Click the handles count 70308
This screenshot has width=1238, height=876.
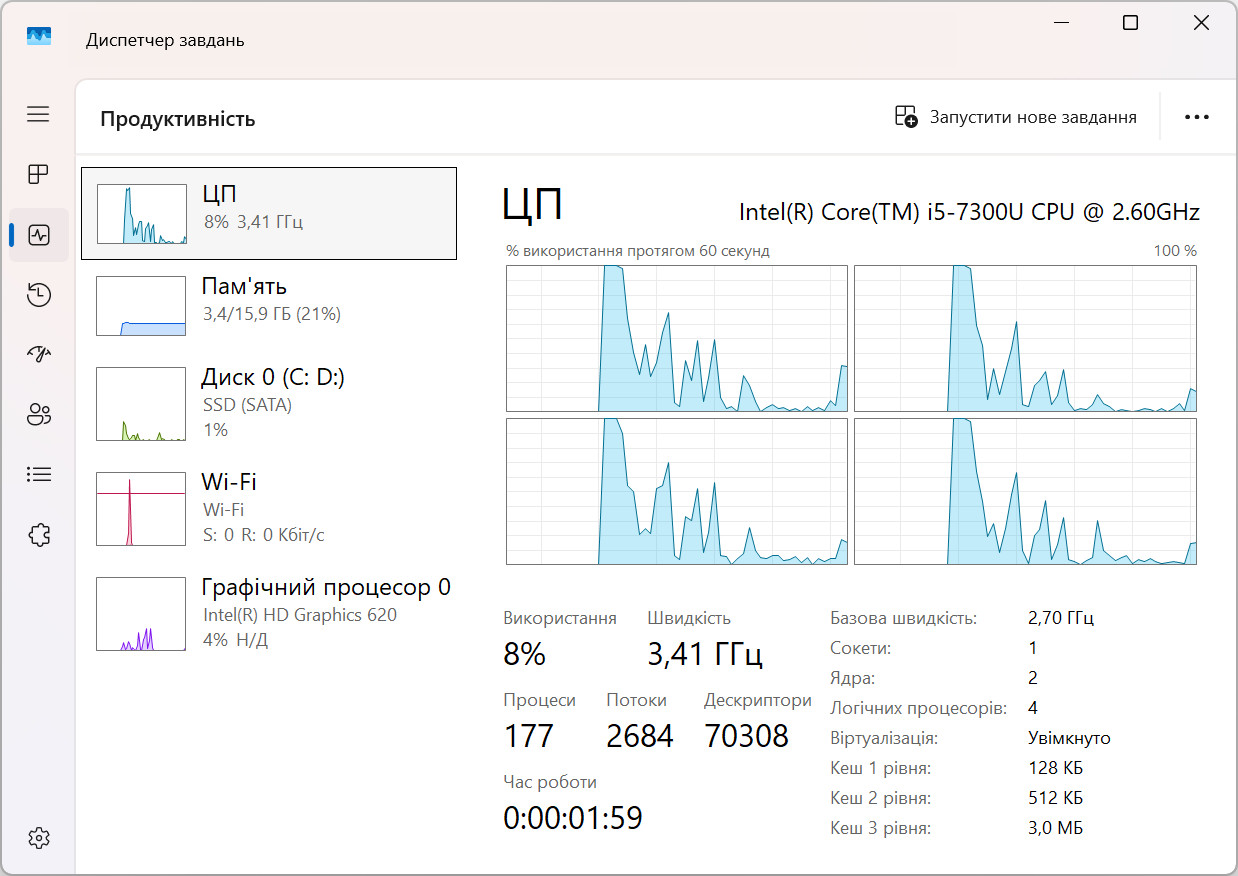(747, 736)
